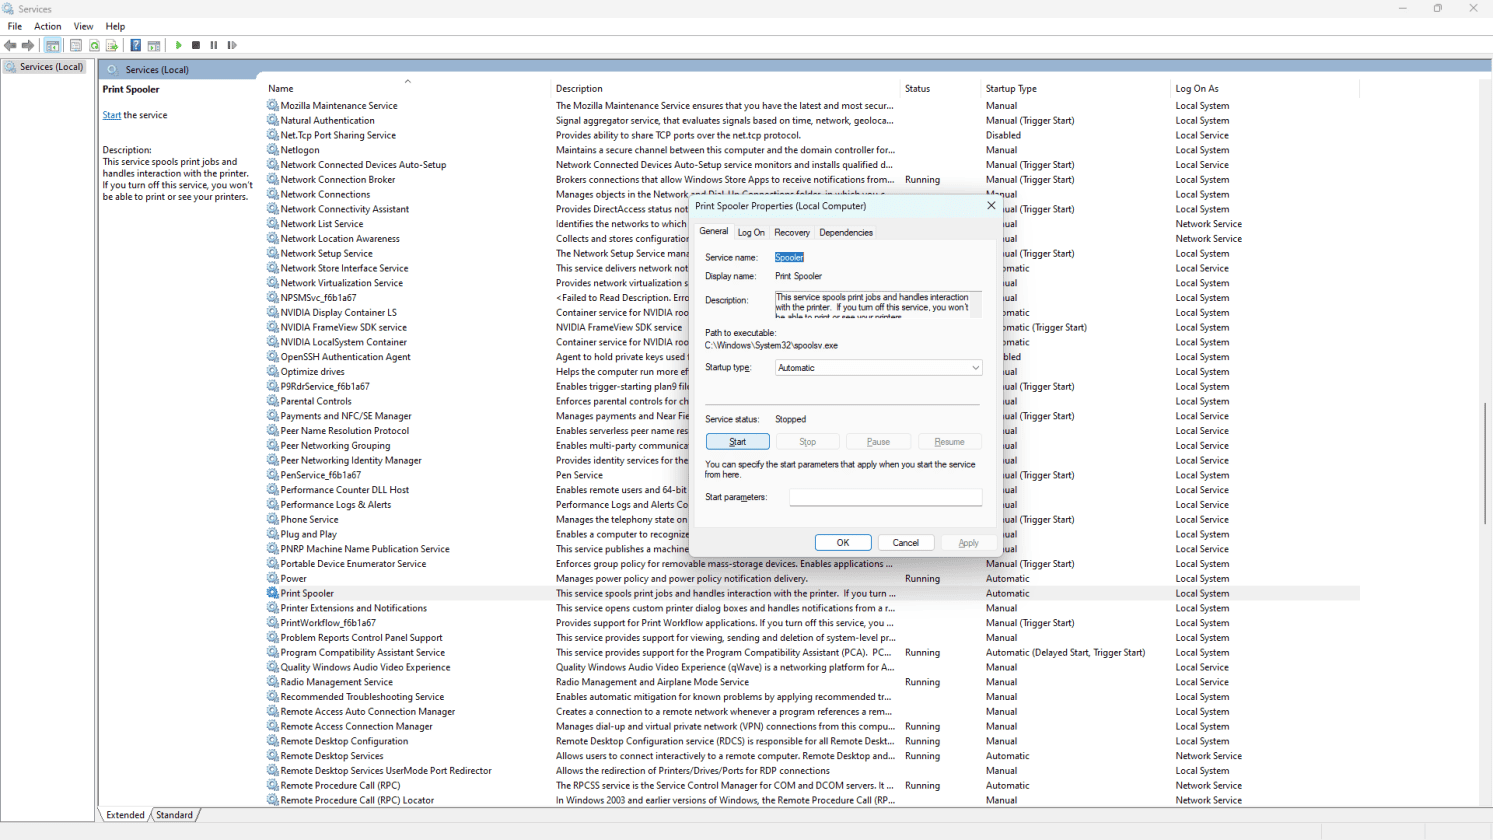Open Help using the blue question mark icon
1493x840 pixels.
click(136, 45)
